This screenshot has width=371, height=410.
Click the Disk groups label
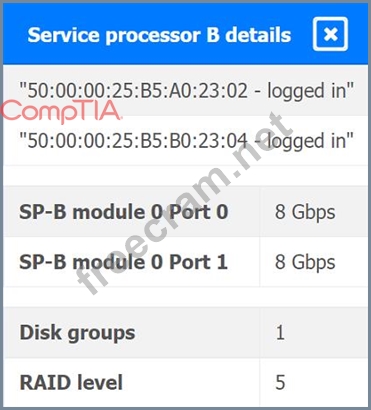(77, 333)
